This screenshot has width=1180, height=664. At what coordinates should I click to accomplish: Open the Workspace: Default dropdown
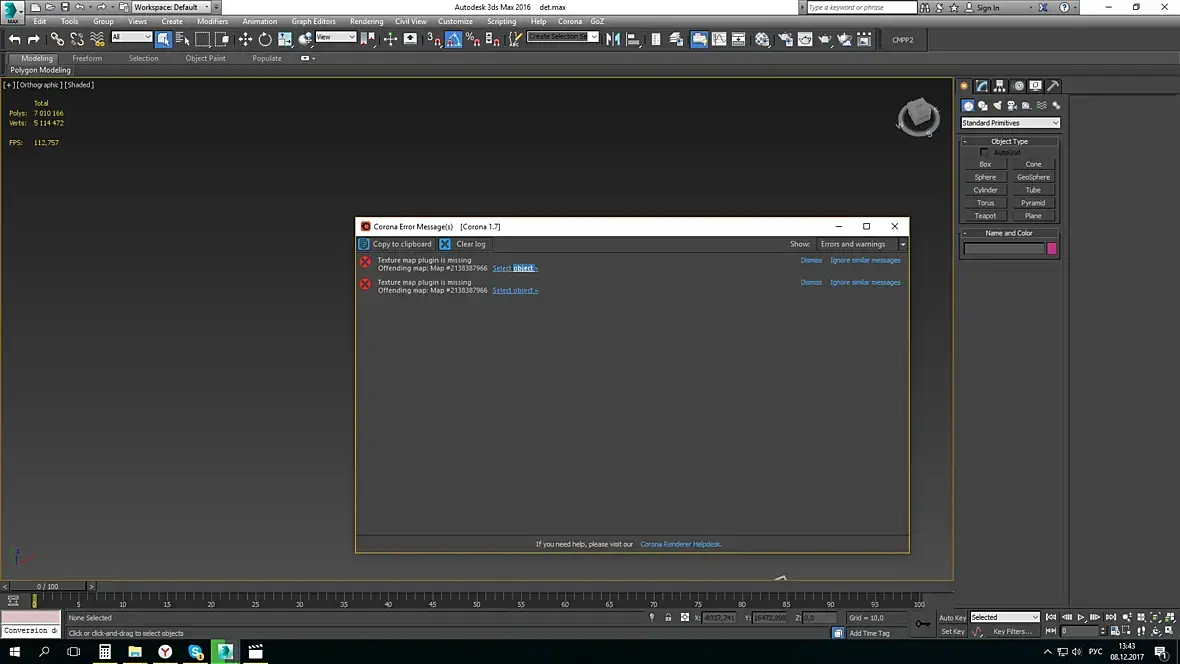point(172,7)
